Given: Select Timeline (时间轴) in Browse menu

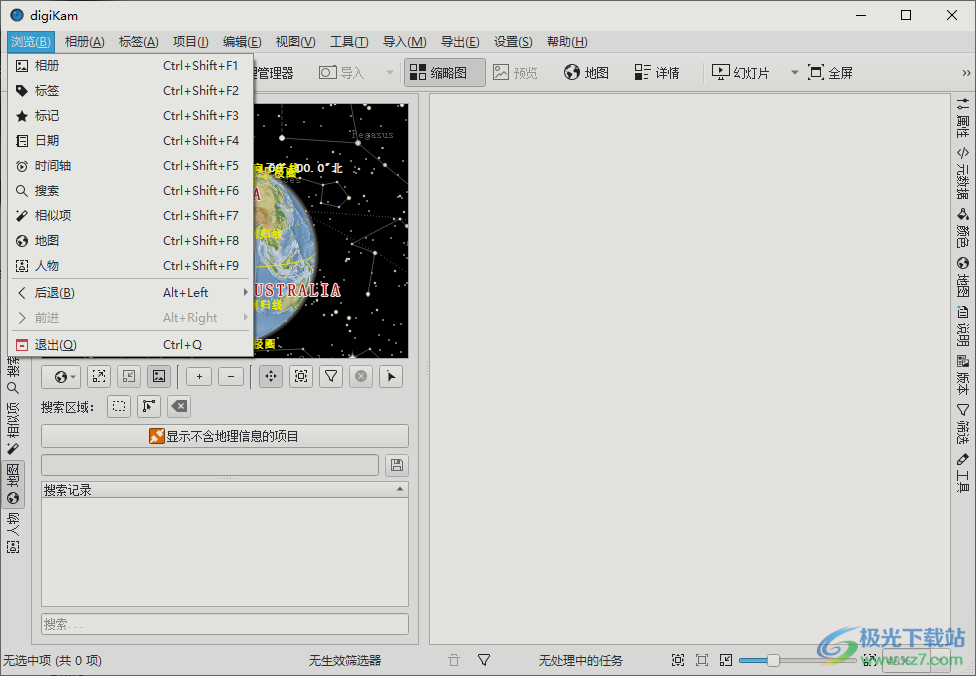Looking at the screenshot, I should tap(53, 166).
